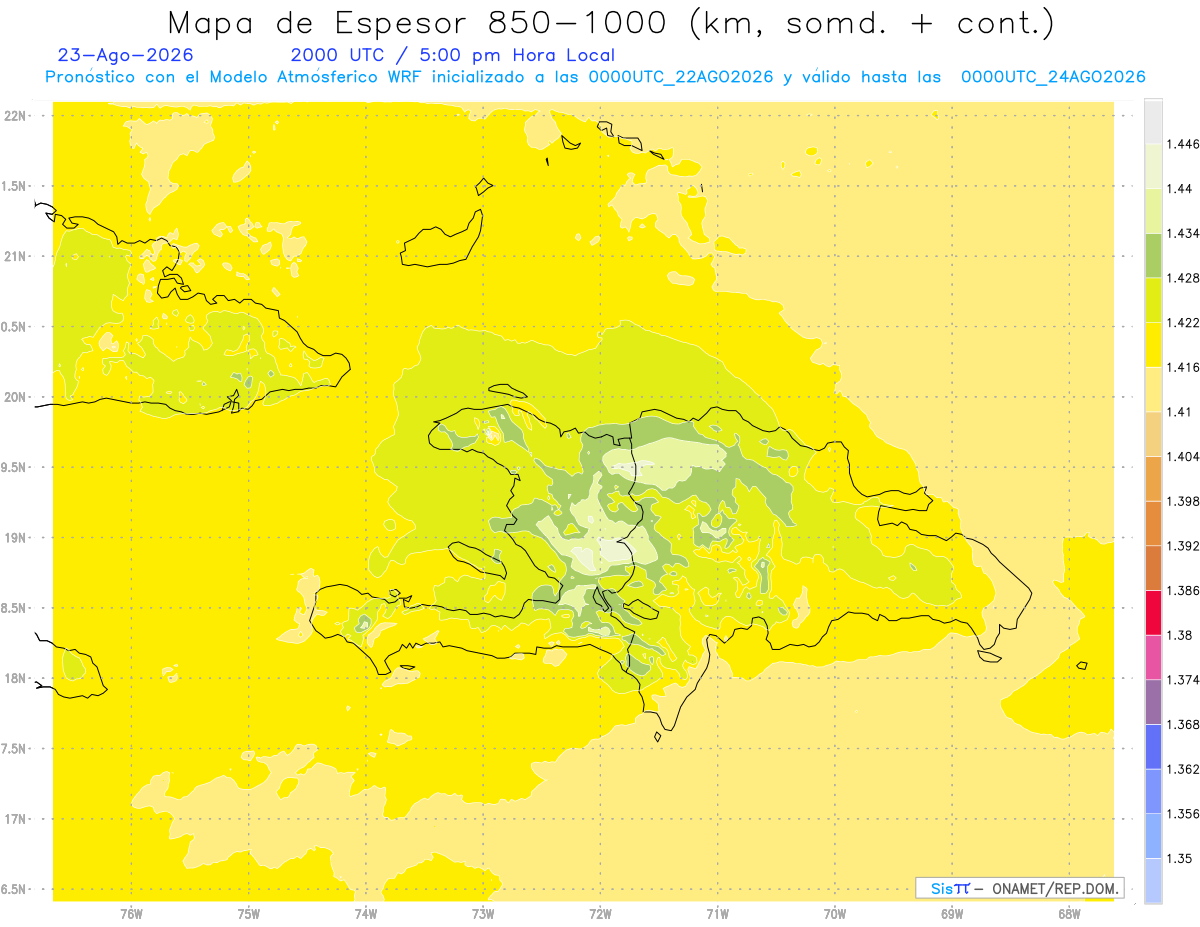Image resolution: width=1200 pixels, height=927 pixels.
Task: Click the legend value "1.368"
Action: pos(1184,724)
